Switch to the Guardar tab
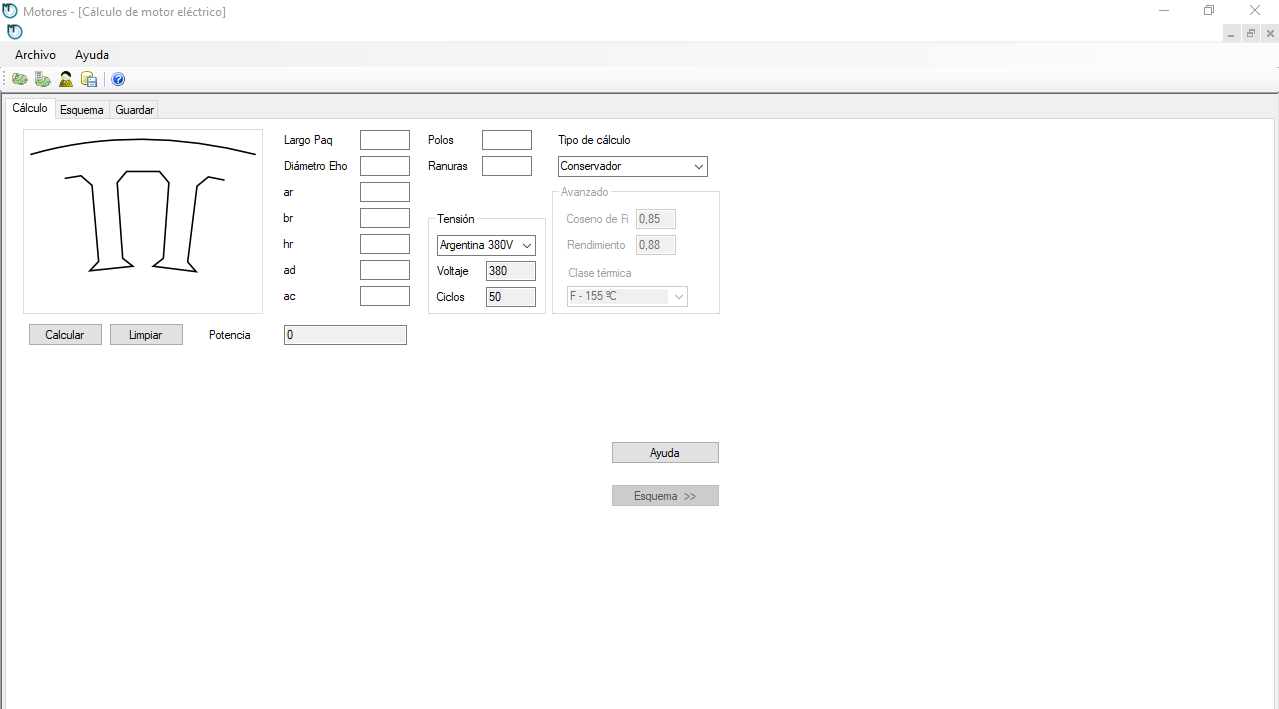This screenshot has width=1279, height=709. [x=134, y=110]
